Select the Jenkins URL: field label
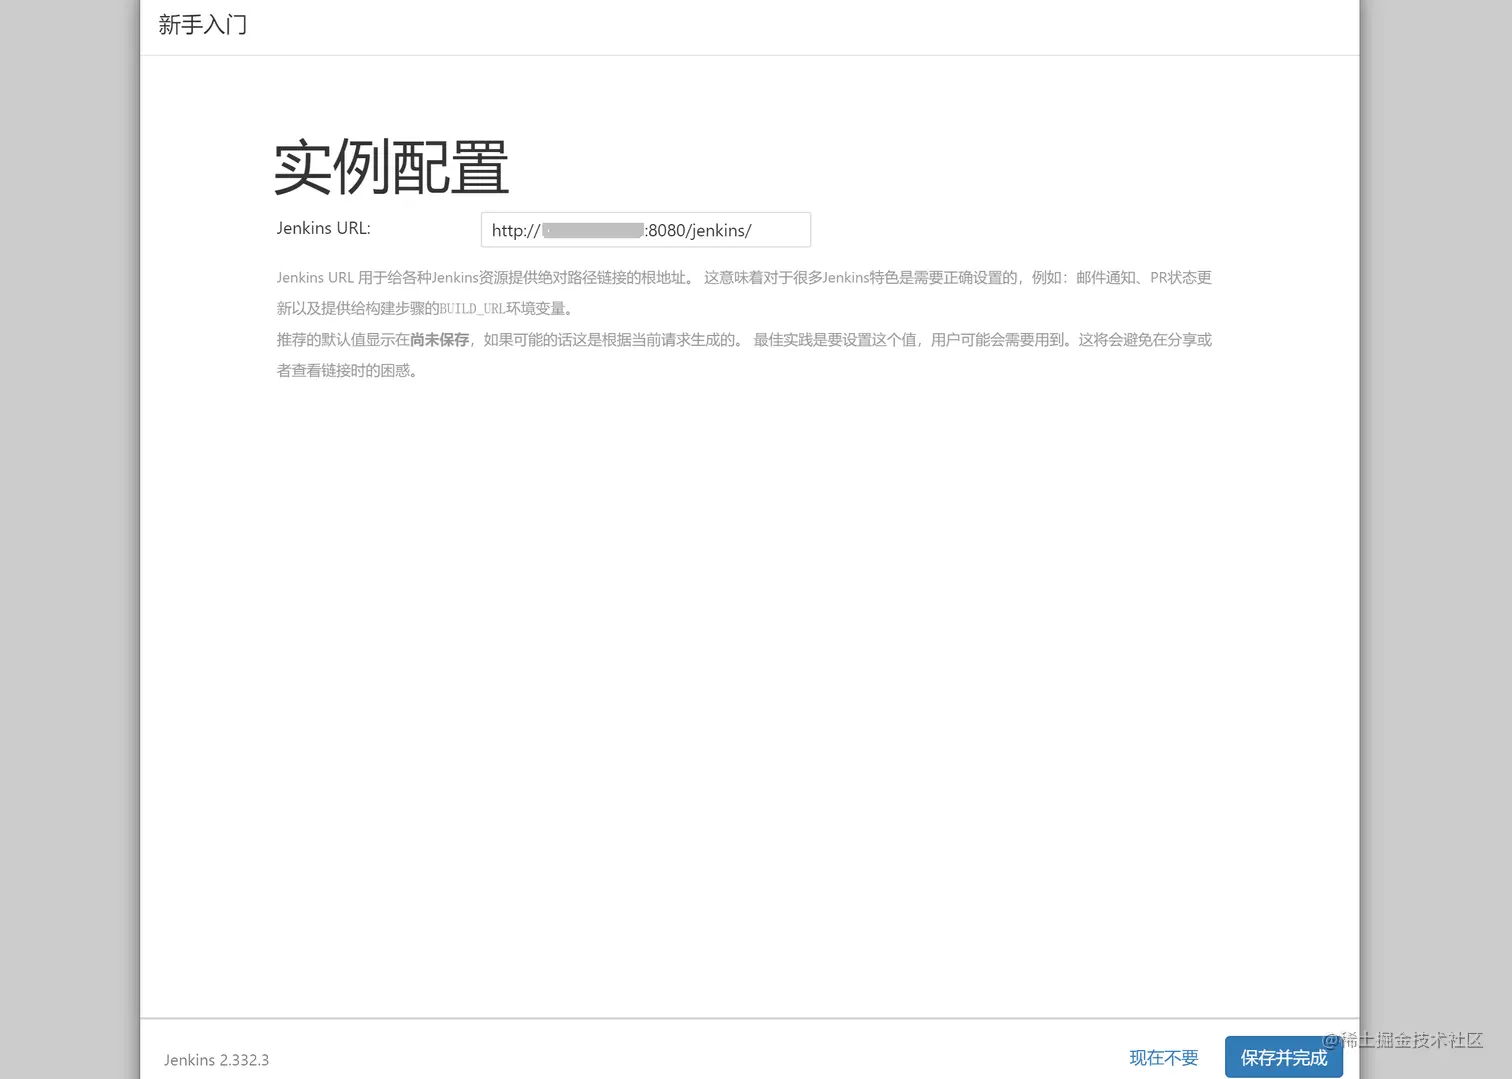This screenshot has height=1079, width=1512. pos(322,228)
